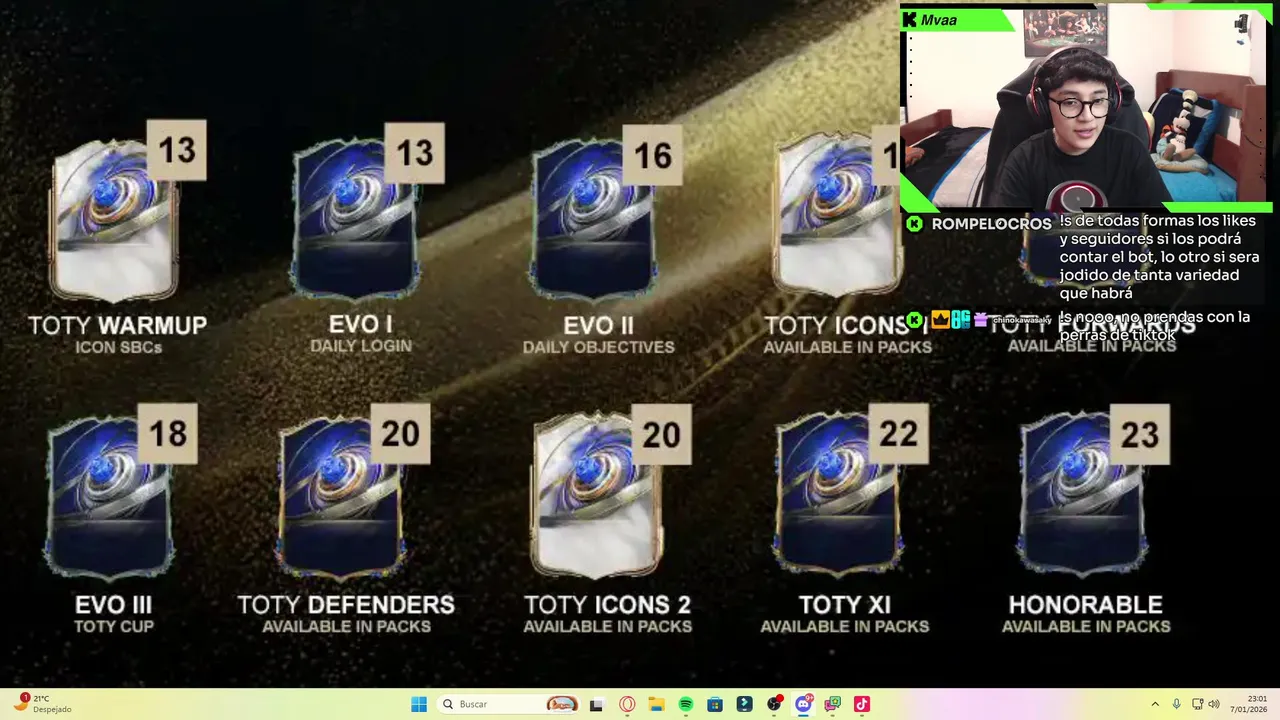Select the EVO II card image
This screenshot has width=1280, height=720.
[x=593, y=220]
